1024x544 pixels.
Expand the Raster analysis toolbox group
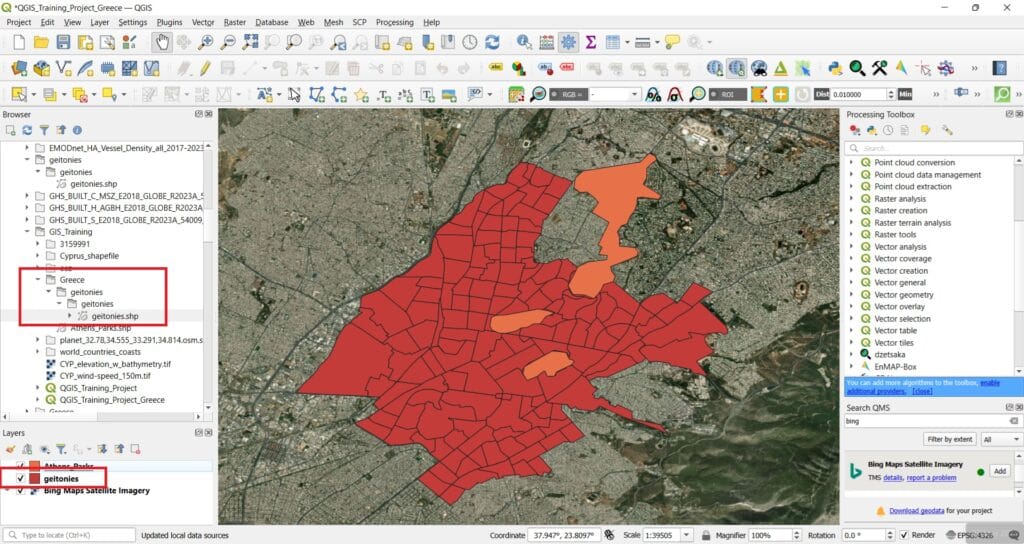click(851, 199)
